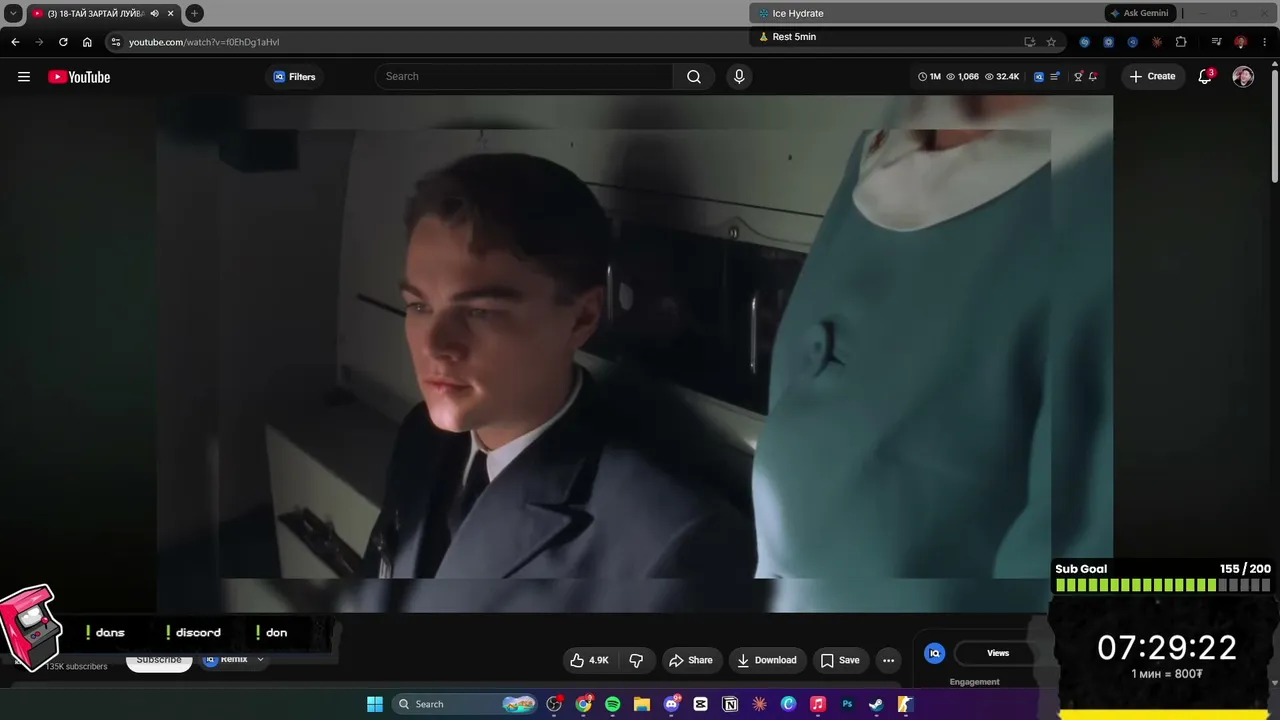Screen dimensions: 1280x720
Task: Open Spotify from the taskbar
Action: pyautogui.click(x=613, y=704)
